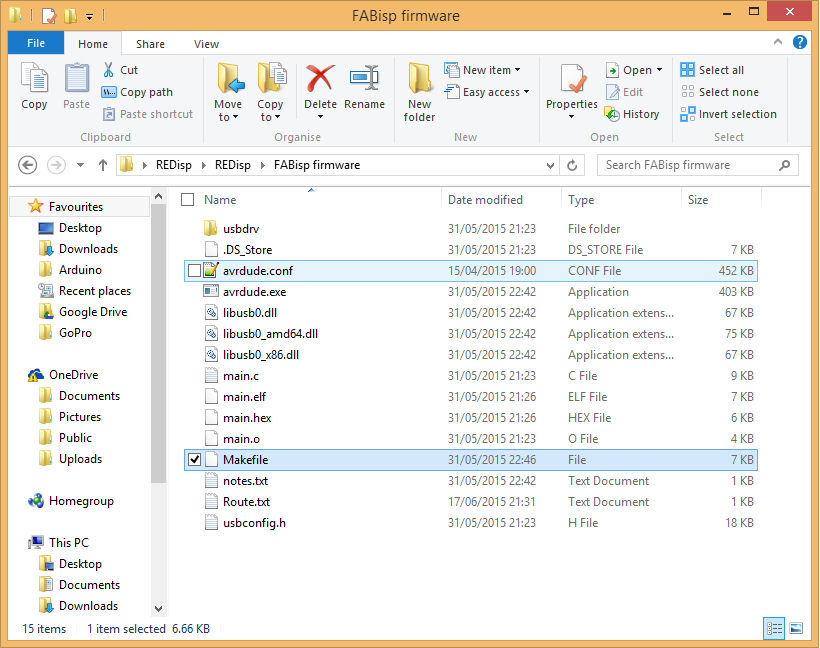Open the Delete options dropdown arrow
Viewport: 820px width, 648px height.
(x=320, y=117)
